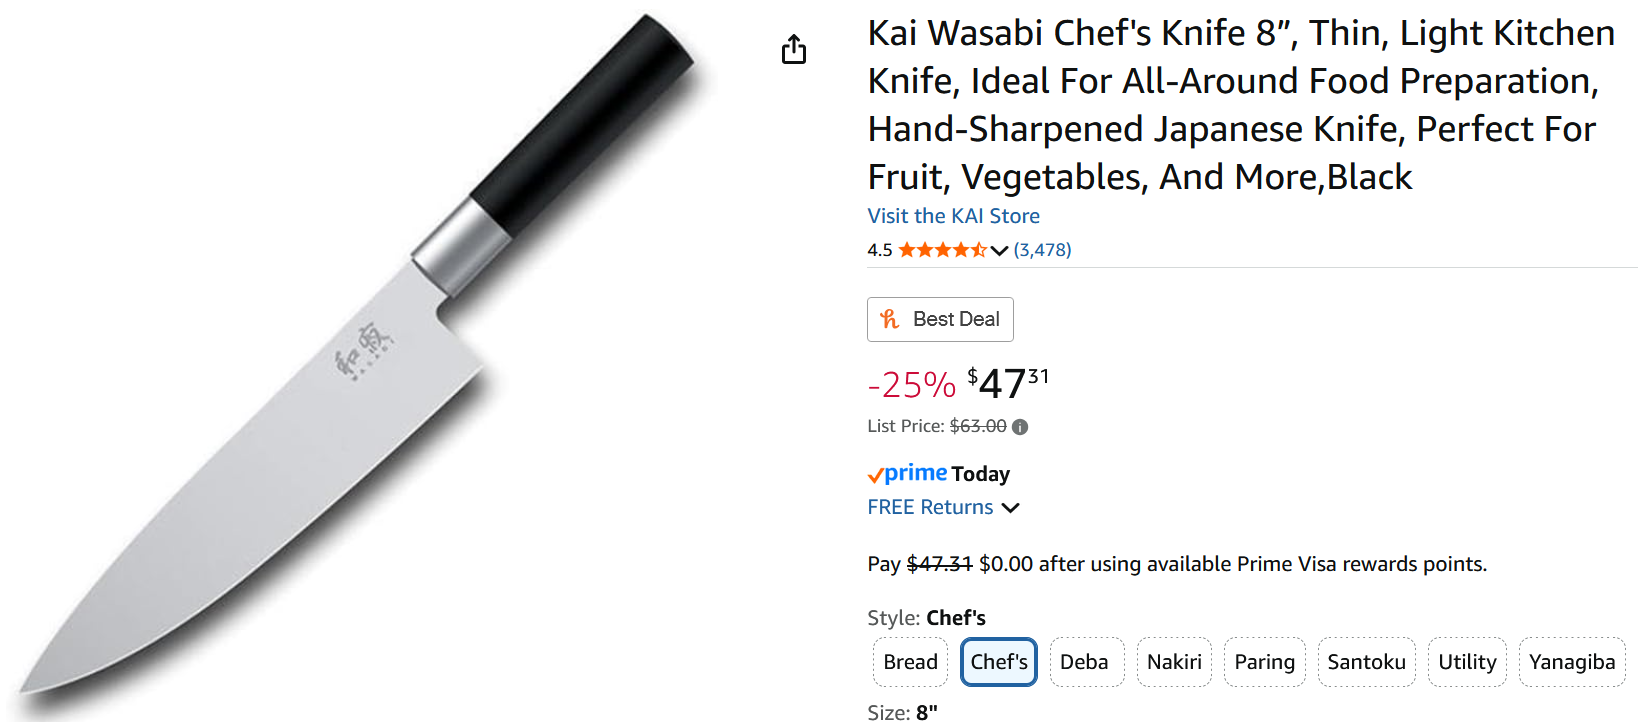Screen dimensions: 1638x722
Task: Click the Prime logo checkmark
Action: (876, 475)
